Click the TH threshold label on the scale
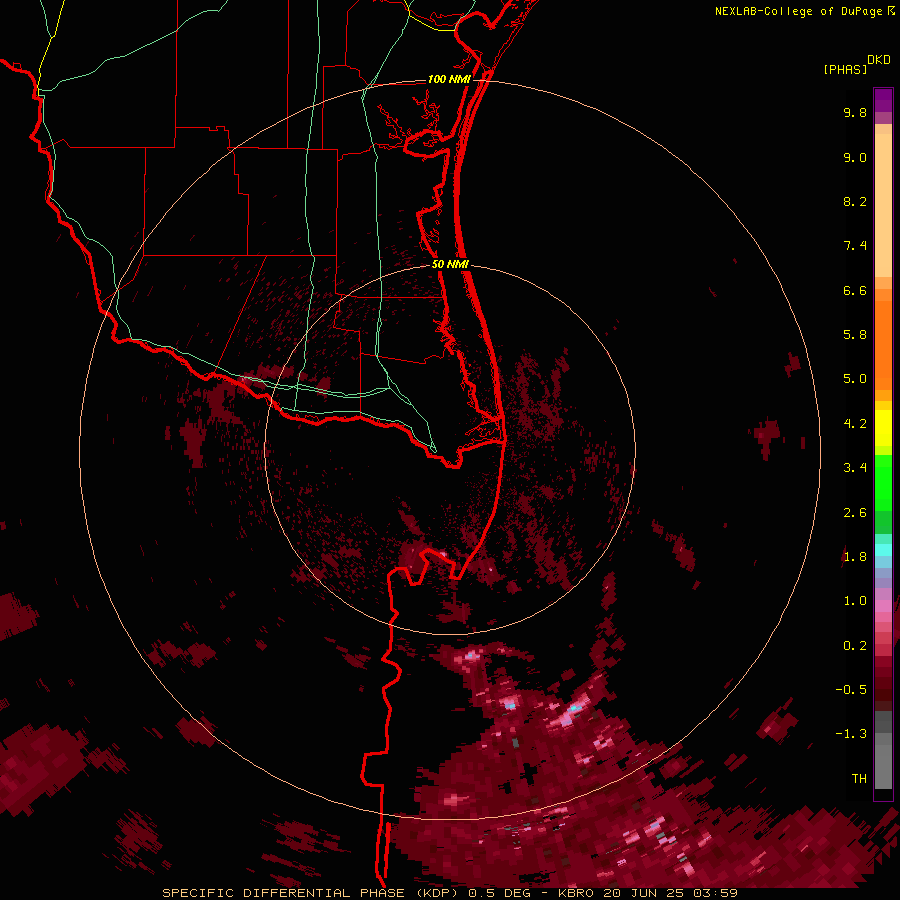 tap(859, 779)
